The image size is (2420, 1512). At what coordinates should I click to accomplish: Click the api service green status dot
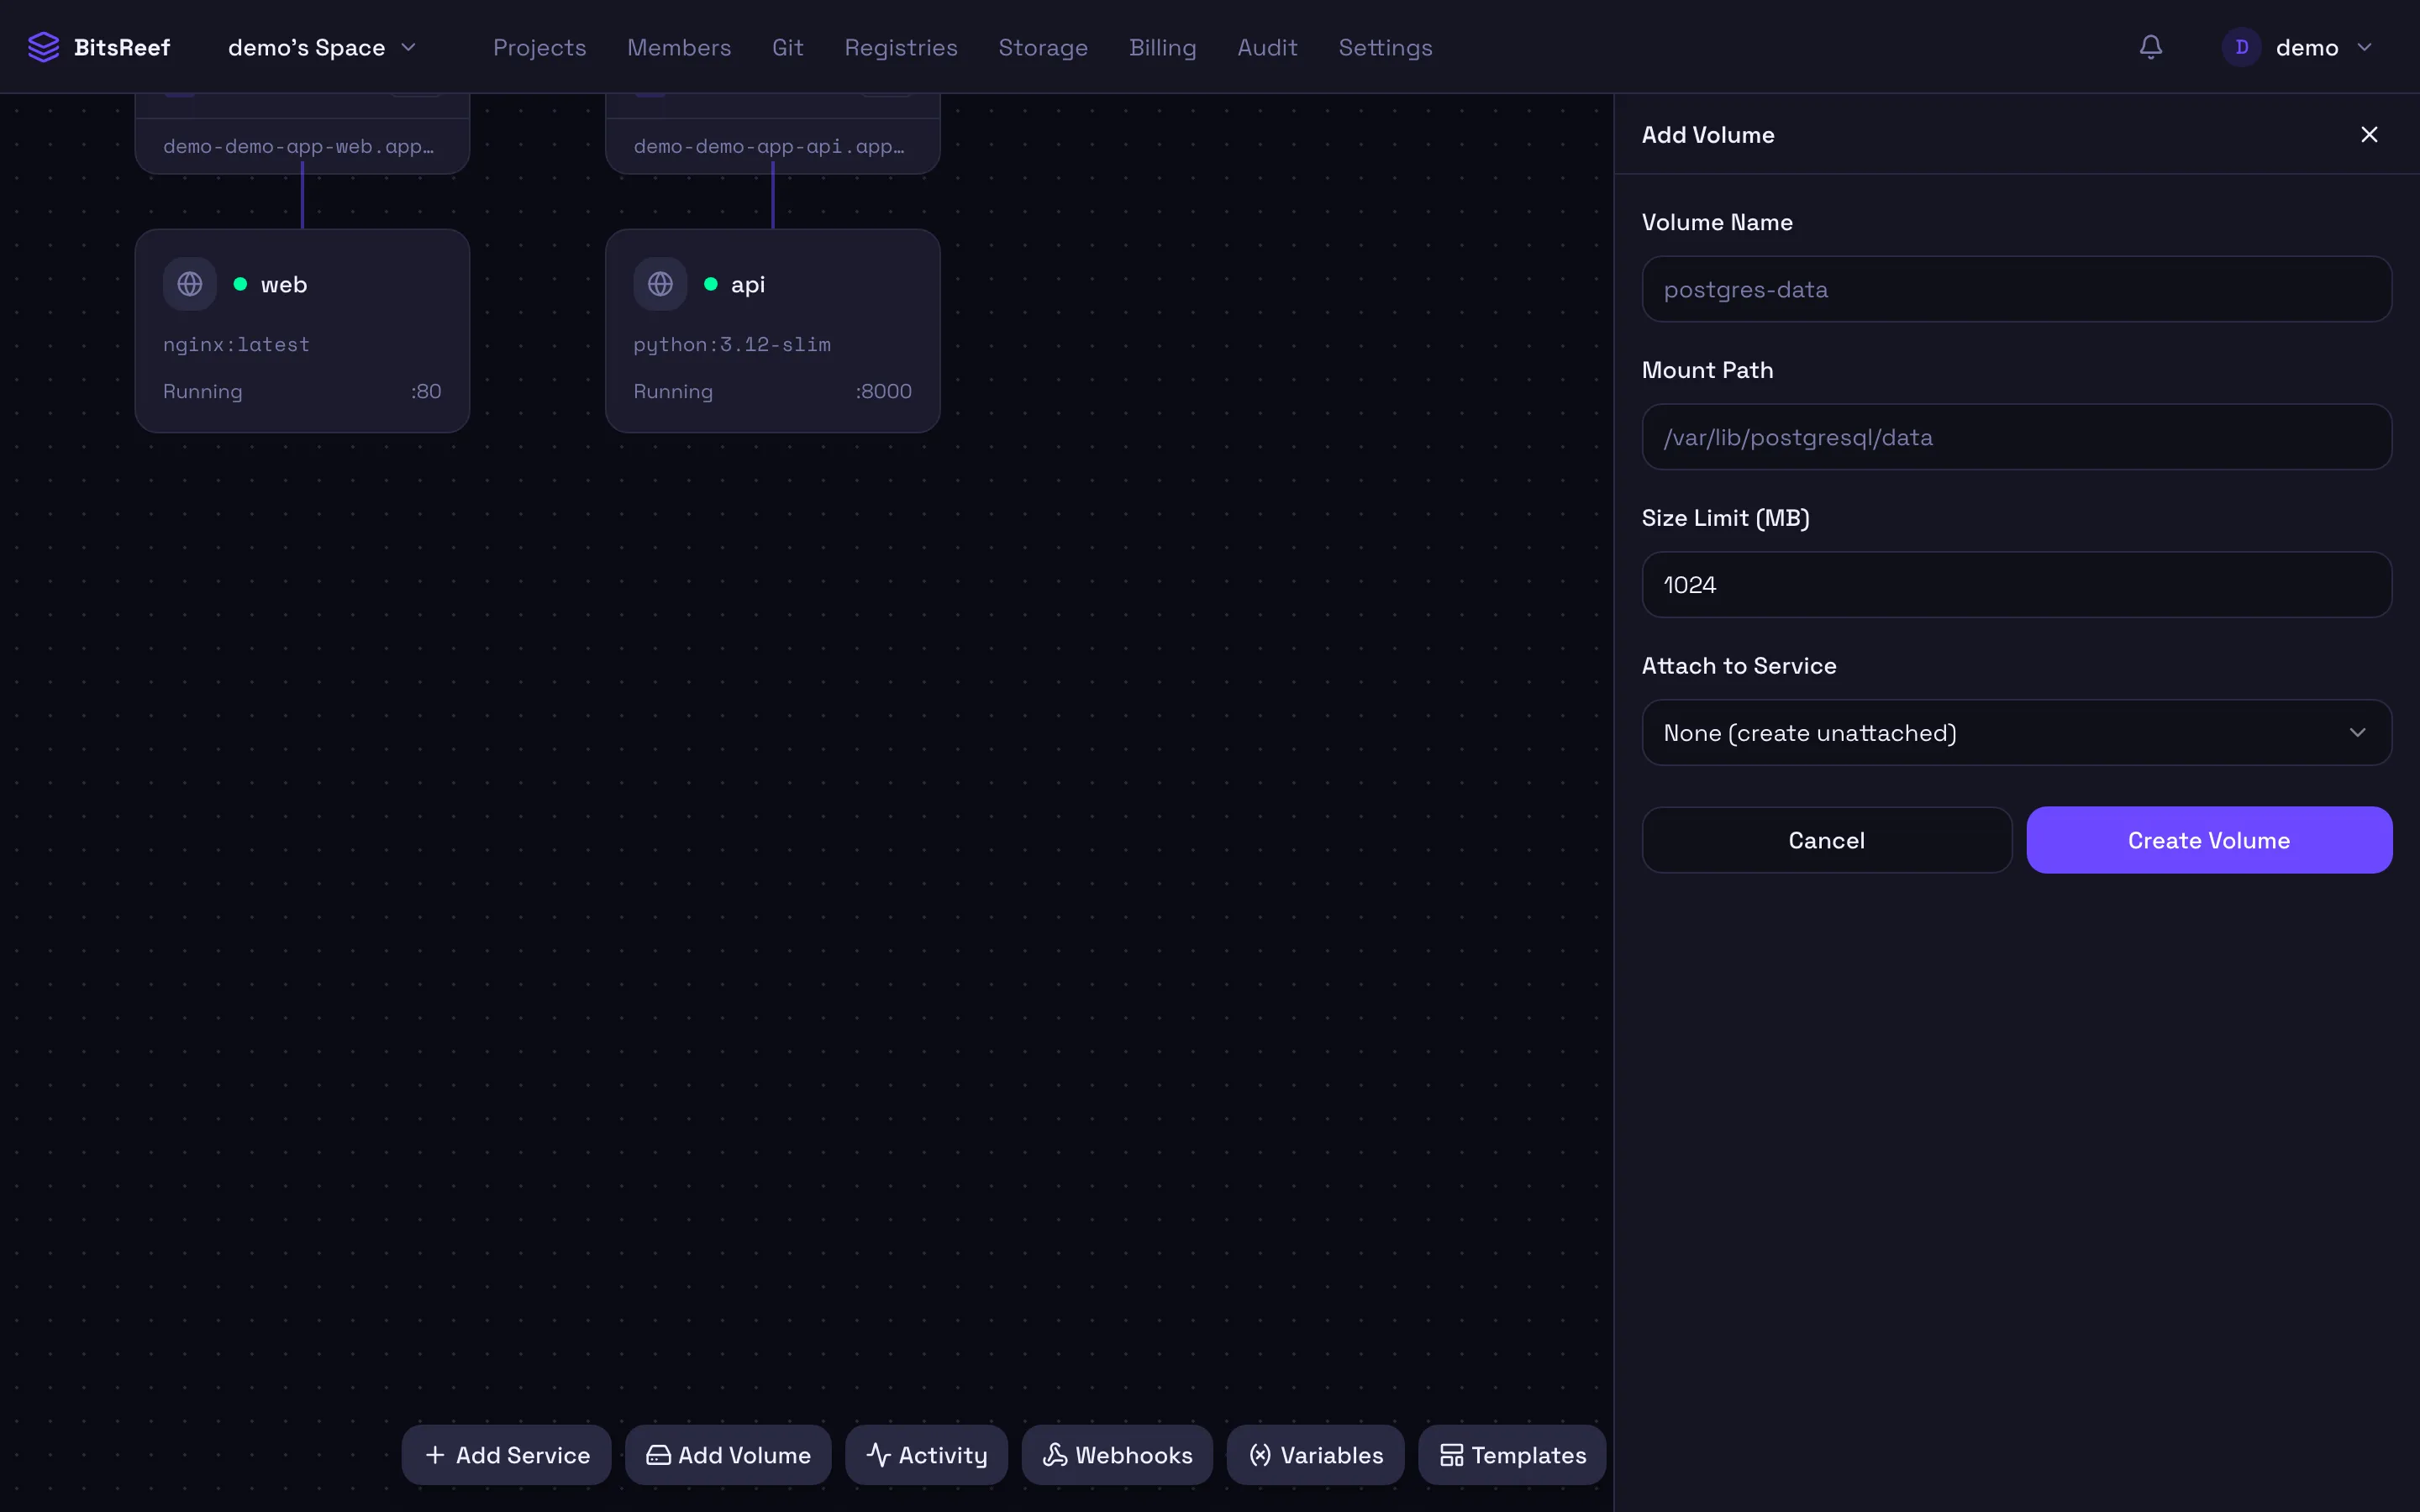pos(711,284)
